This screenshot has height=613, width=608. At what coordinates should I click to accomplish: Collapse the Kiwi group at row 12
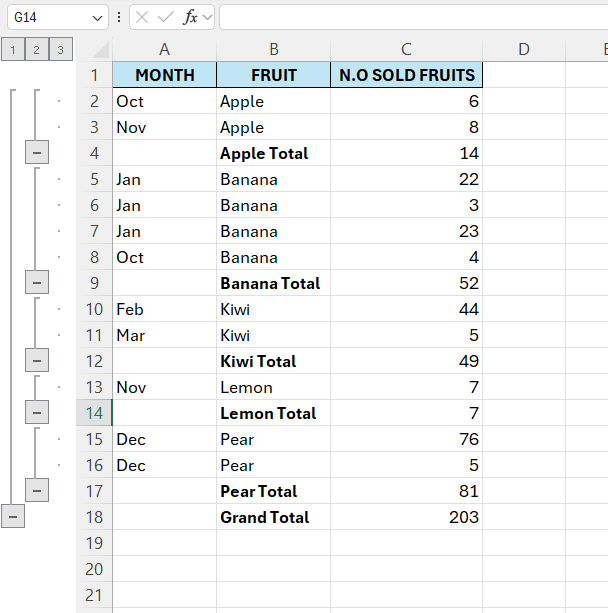tap(37, 361)
